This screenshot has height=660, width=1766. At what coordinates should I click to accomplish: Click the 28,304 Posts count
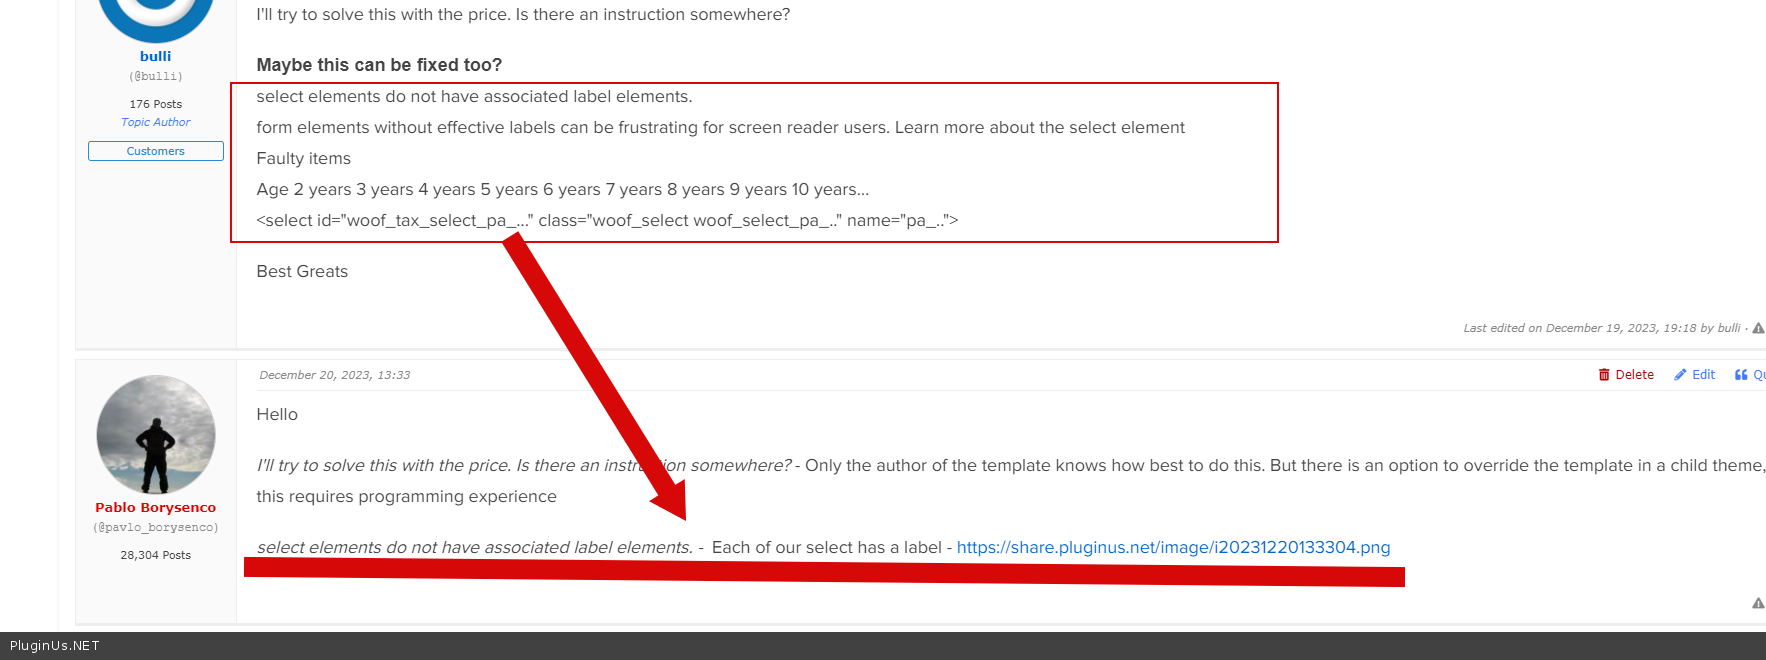155,555
